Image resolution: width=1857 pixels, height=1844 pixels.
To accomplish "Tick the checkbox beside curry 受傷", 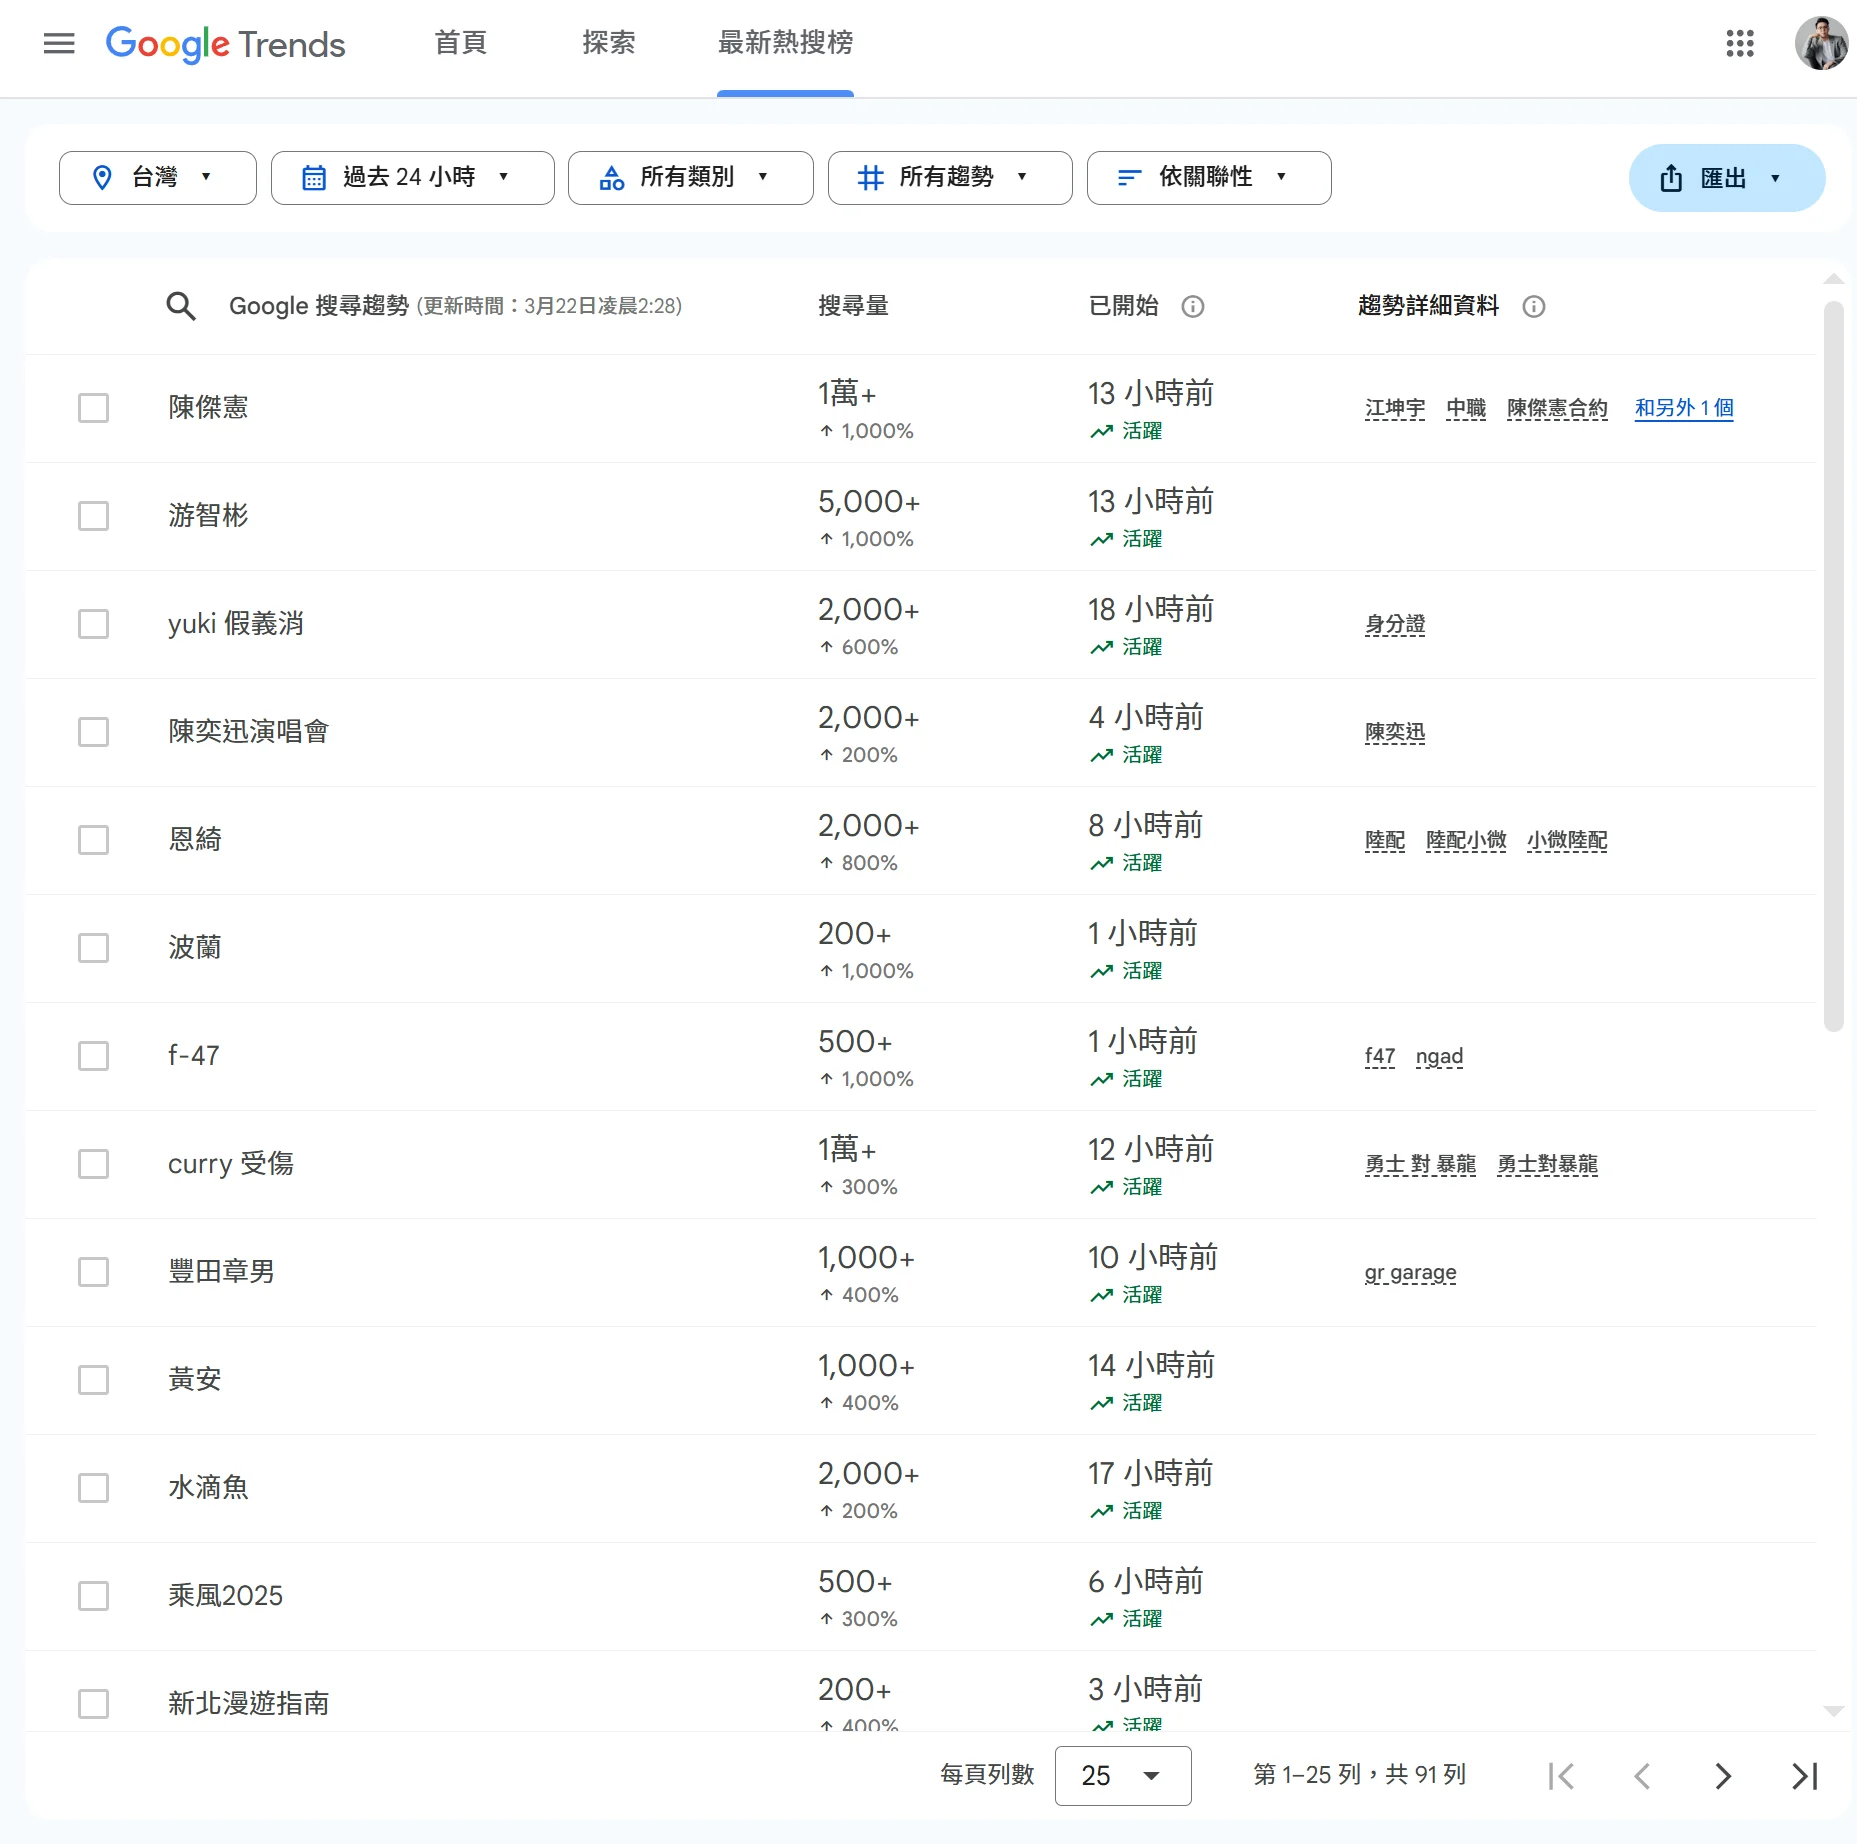I will point(93,1164).
